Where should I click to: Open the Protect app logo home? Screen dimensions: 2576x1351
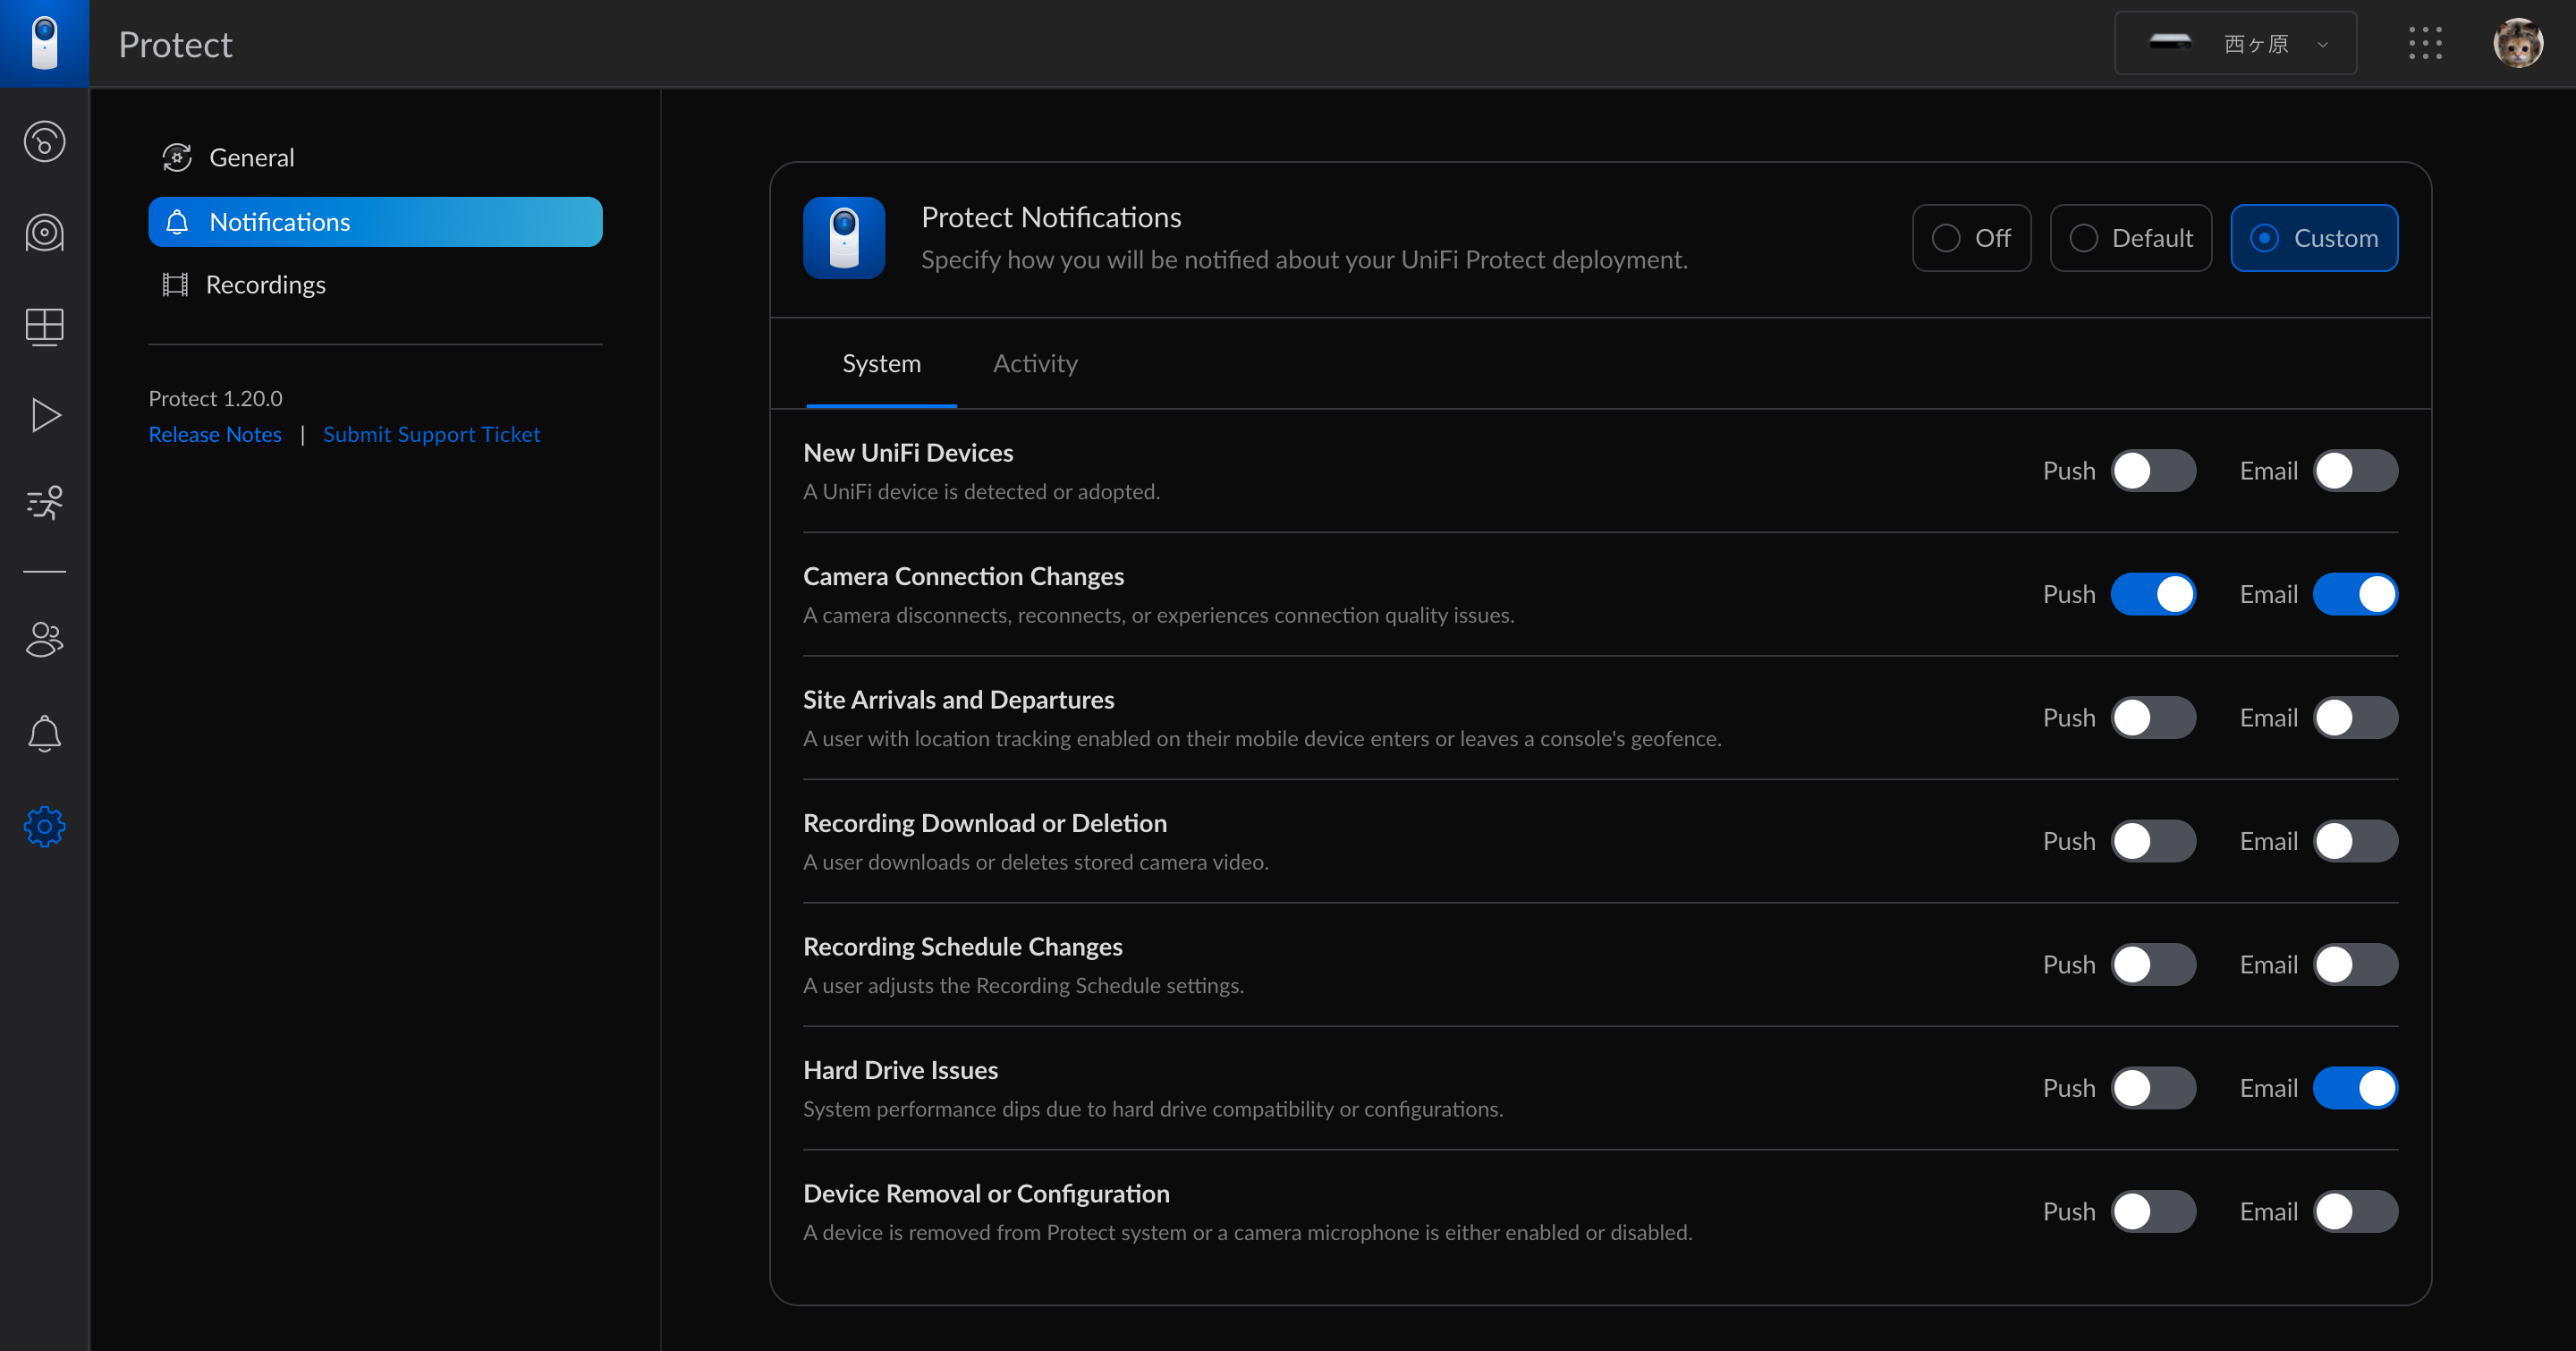pos(44,43)
